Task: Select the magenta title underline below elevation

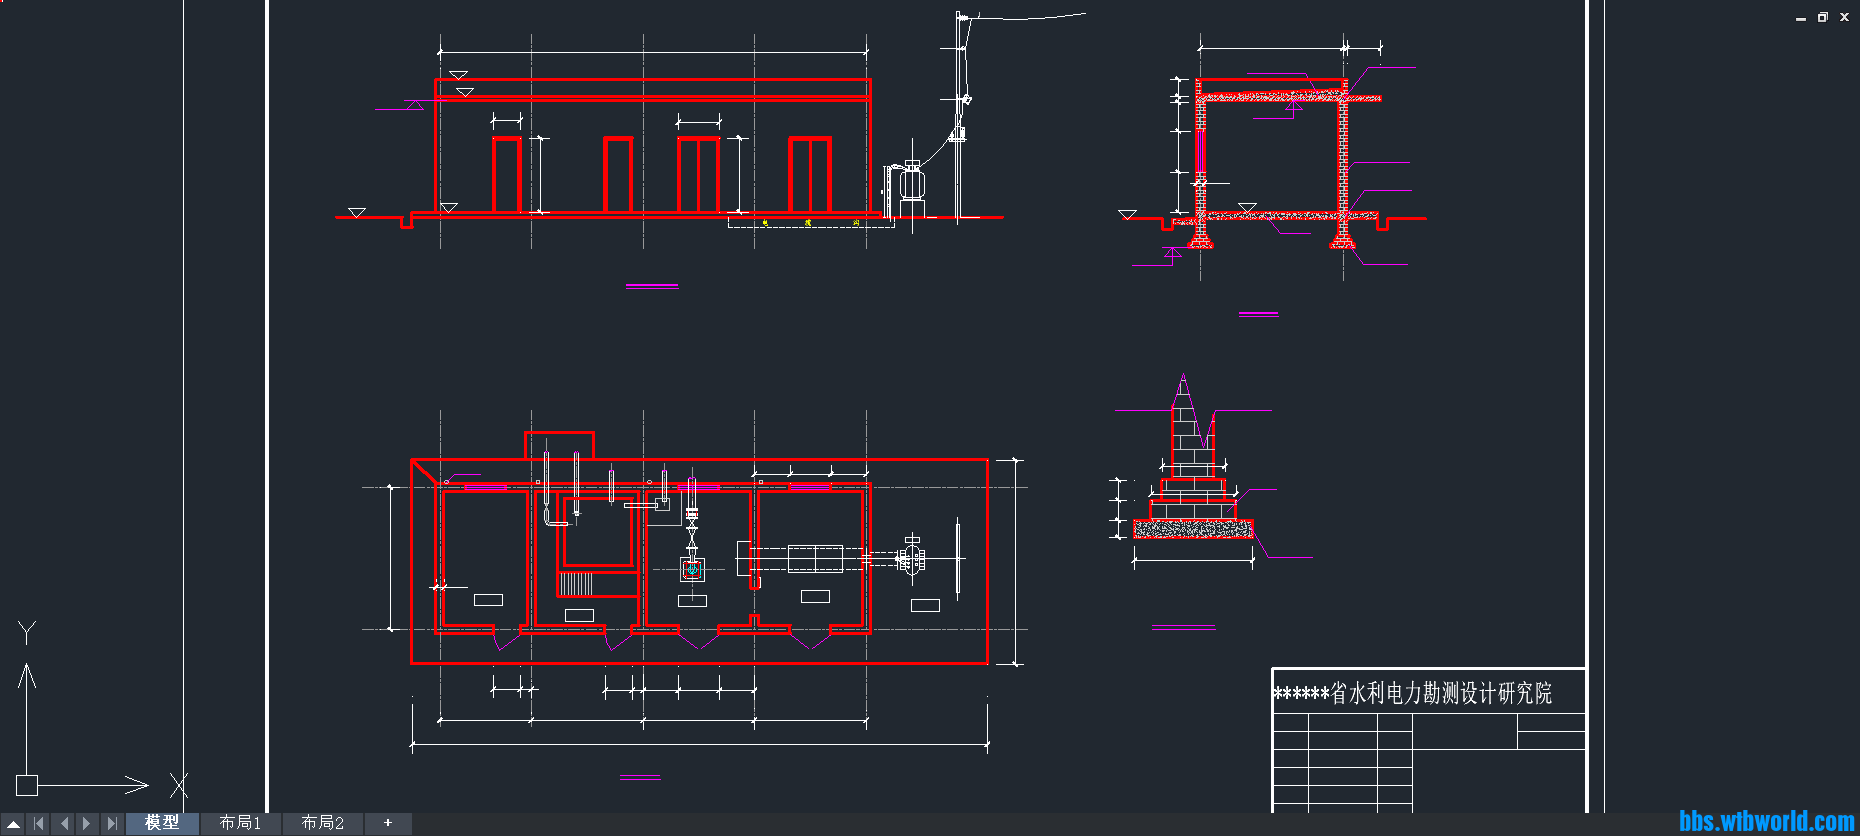Action: [652, 287]
